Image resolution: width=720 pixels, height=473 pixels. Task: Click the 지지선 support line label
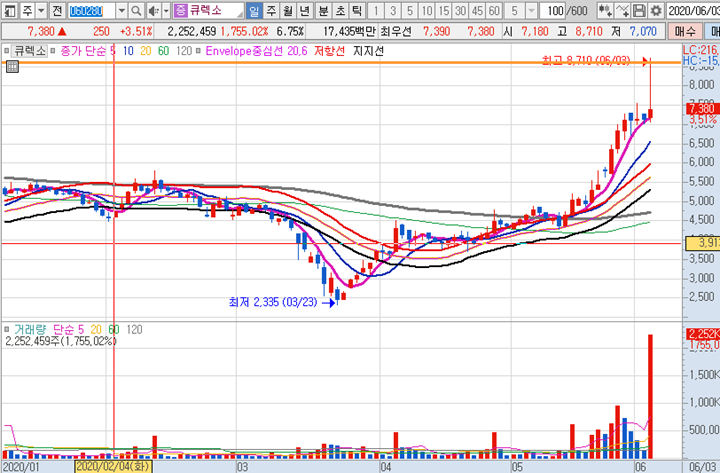click(368, 51)
